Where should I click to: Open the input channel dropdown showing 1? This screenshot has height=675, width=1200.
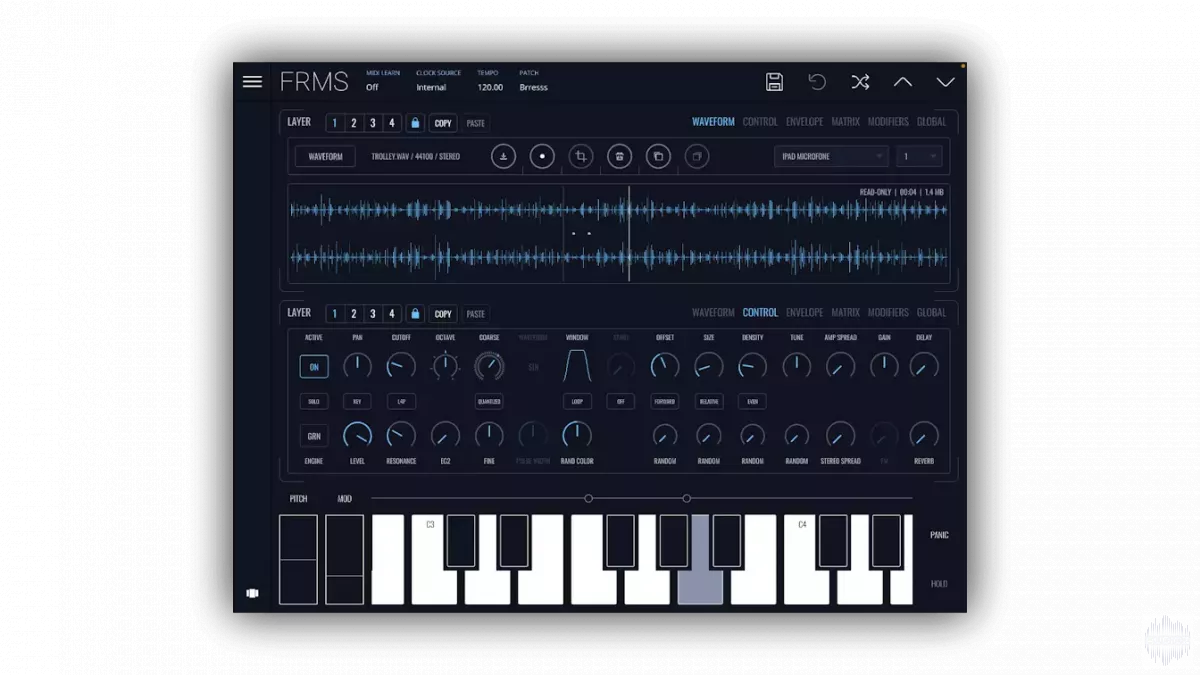919,157
